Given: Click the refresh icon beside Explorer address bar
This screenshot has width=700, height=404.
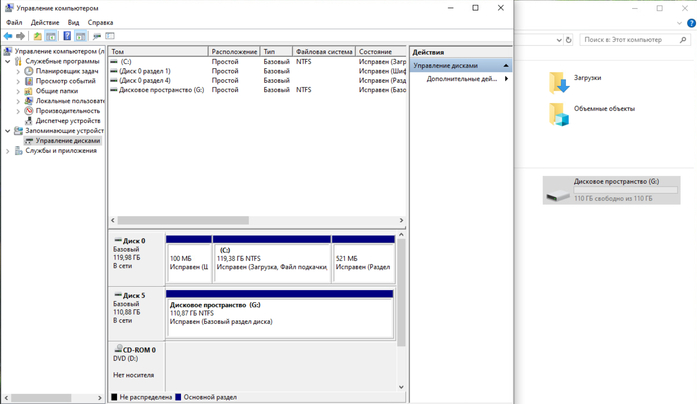Looking at the screenshot, I should tap(569, 40).
